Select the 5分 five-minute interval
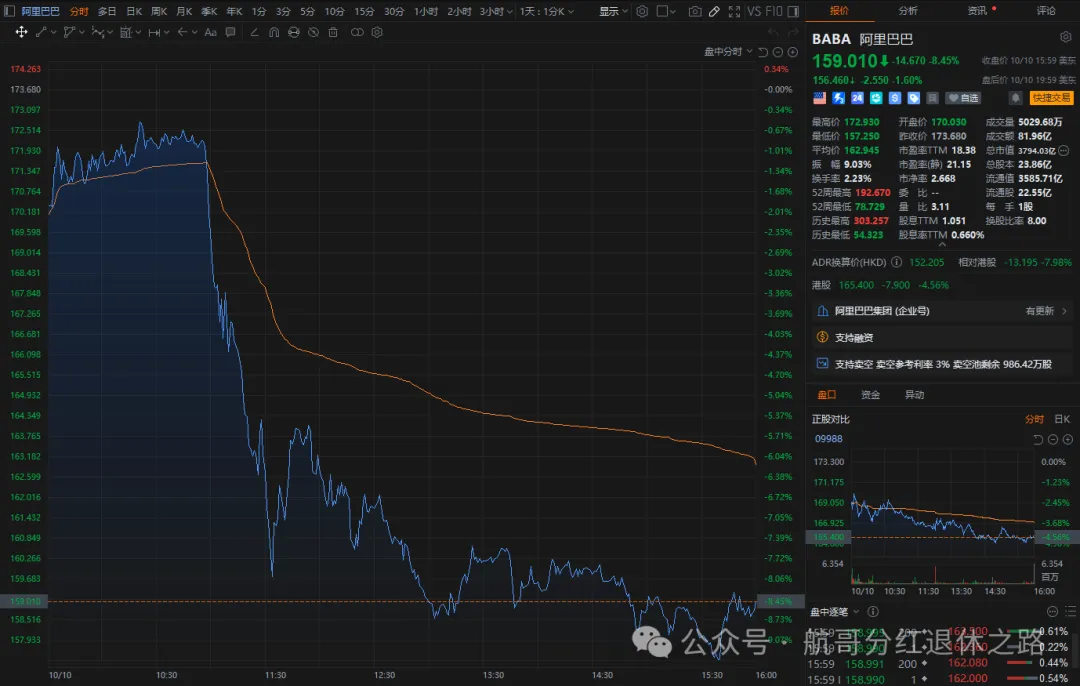This screenshot has height=686, width=1080. tap(307, 11)
